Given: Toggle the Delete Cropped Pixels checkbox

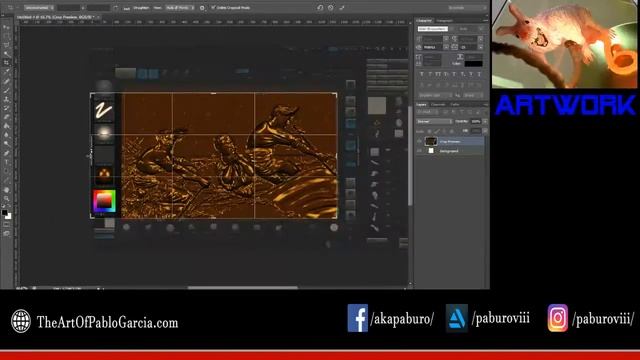Looking at the screenshot, I should (213, 7).
